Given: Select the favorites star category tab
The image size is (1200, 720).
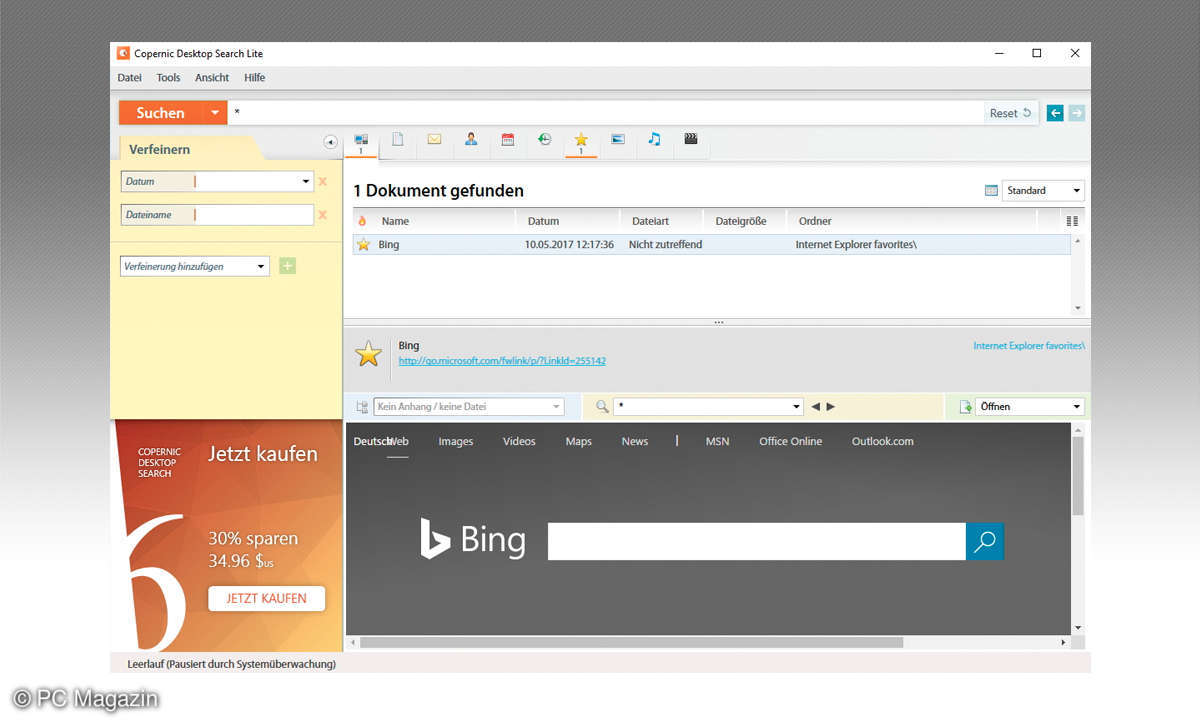Looking at the screenshot, I should click(x=581, y=142).
